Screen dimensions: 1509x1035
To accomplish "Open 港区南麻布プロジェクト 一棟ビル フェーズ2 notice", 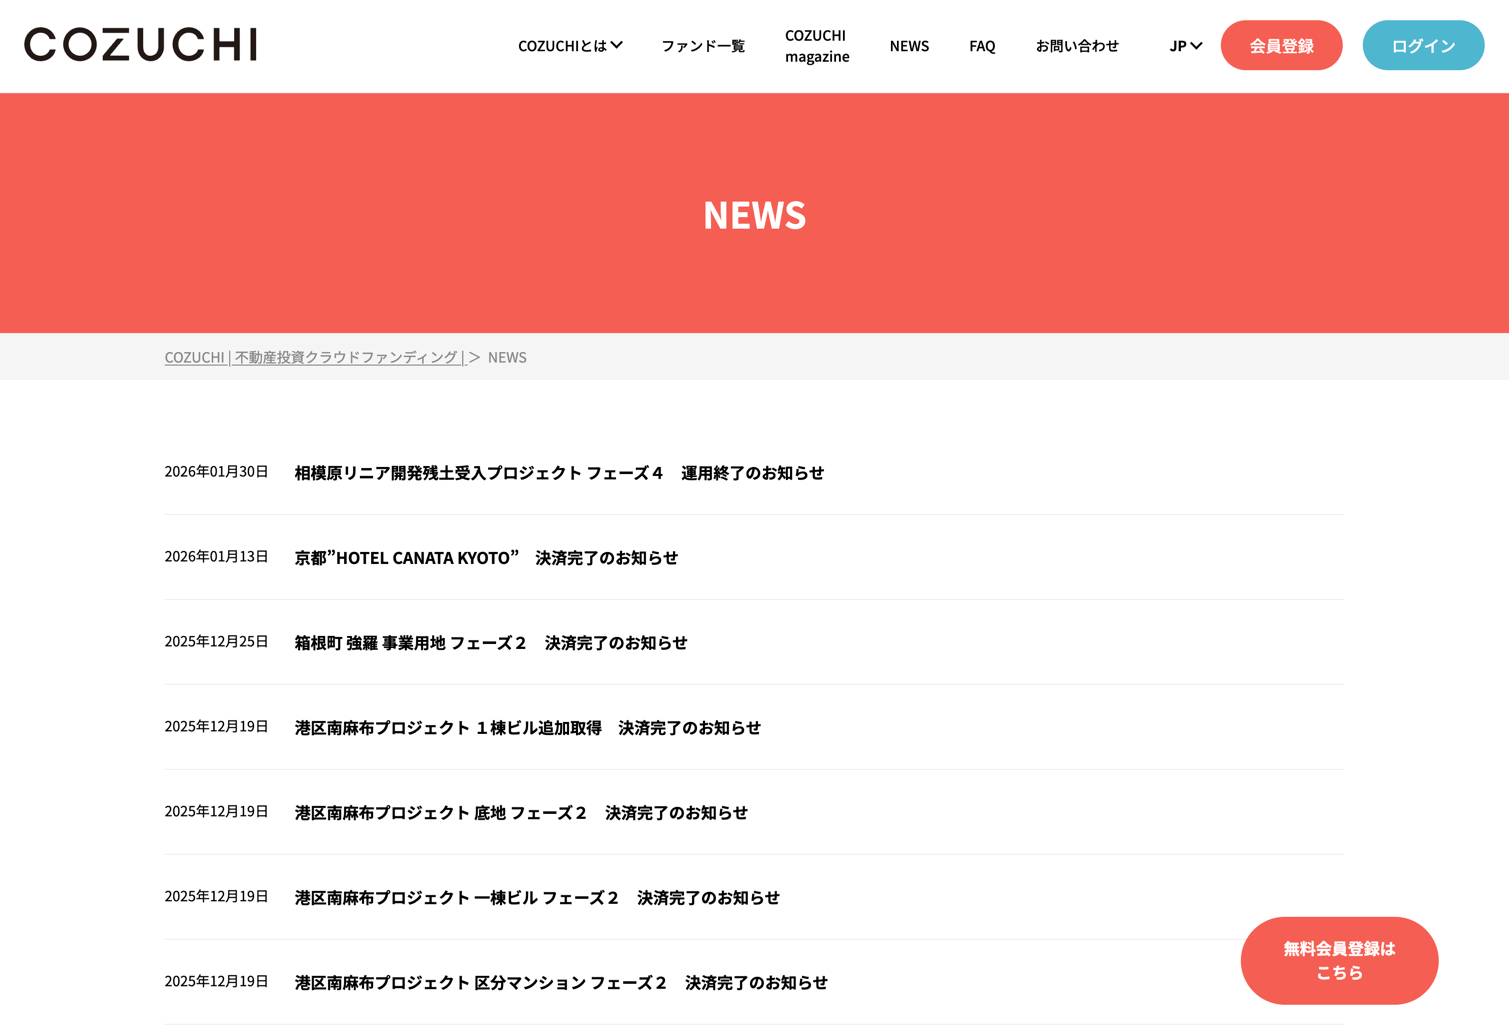I will pos(537,898).
